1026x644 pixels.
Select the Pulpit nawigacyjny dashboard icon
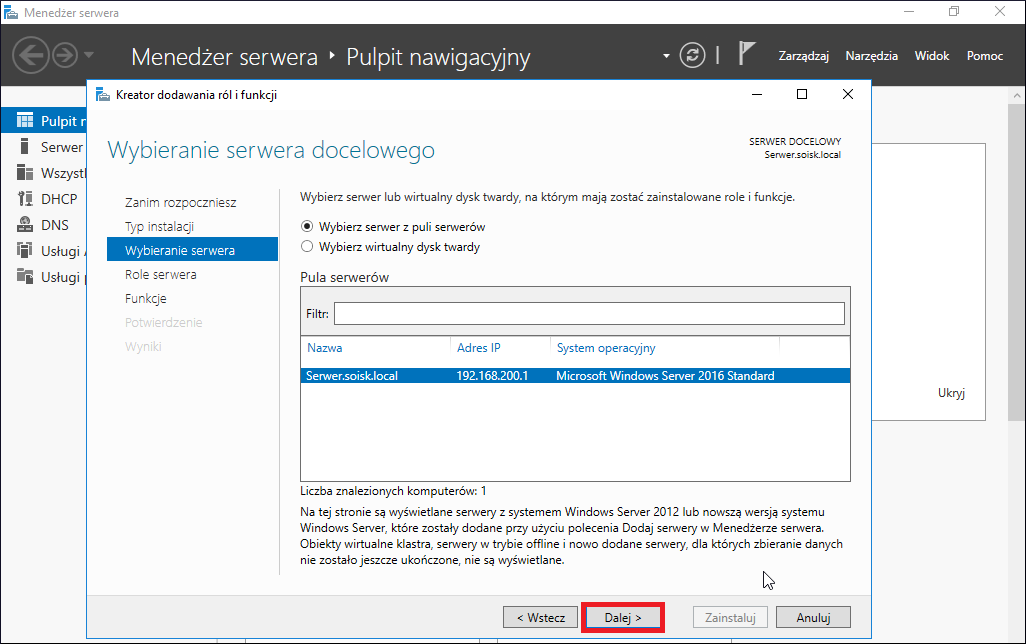click(x=25, y=120)
